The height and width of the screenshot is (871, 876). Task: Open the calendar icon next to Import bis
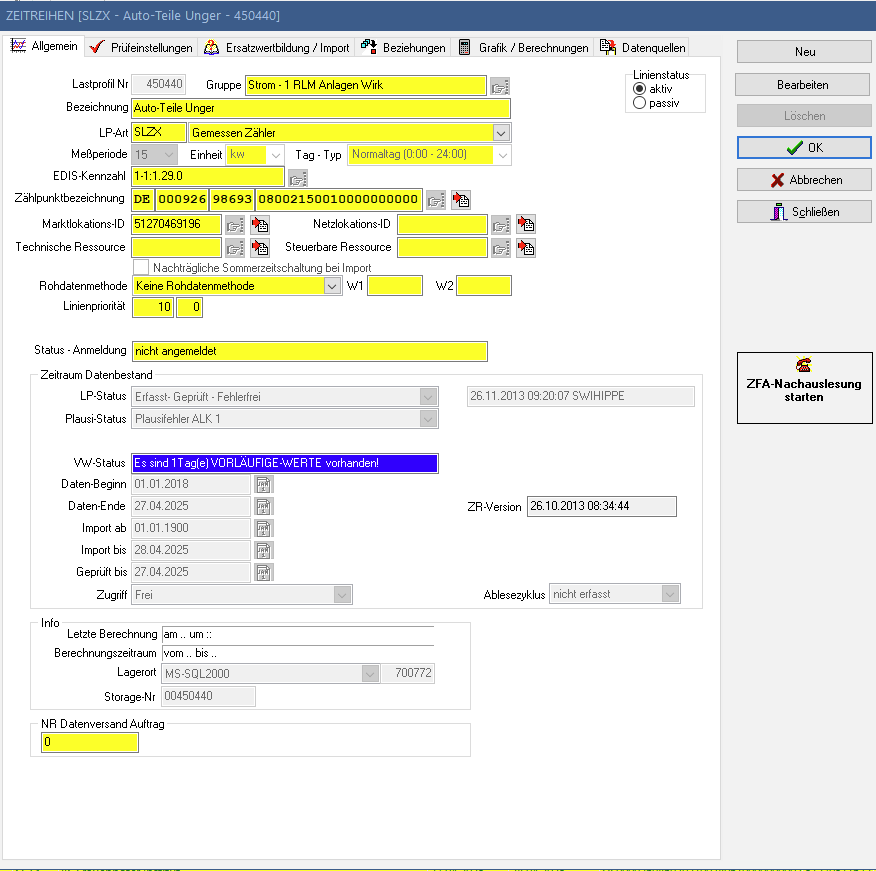263,550
